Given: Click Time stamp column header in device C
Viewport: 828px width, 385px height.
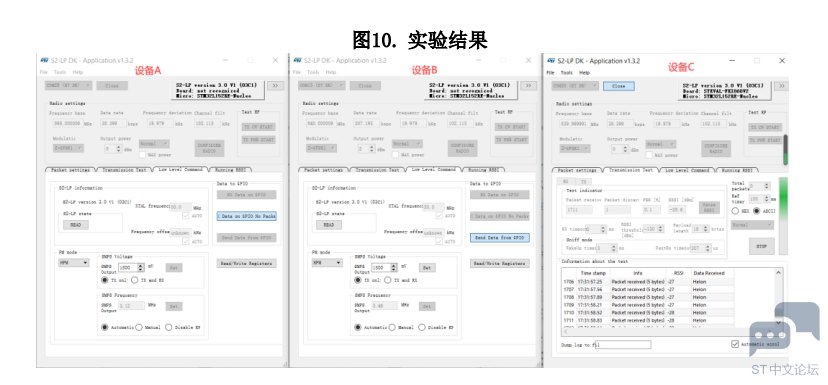Looking at the screenshot, I should (x=593, y=274).
